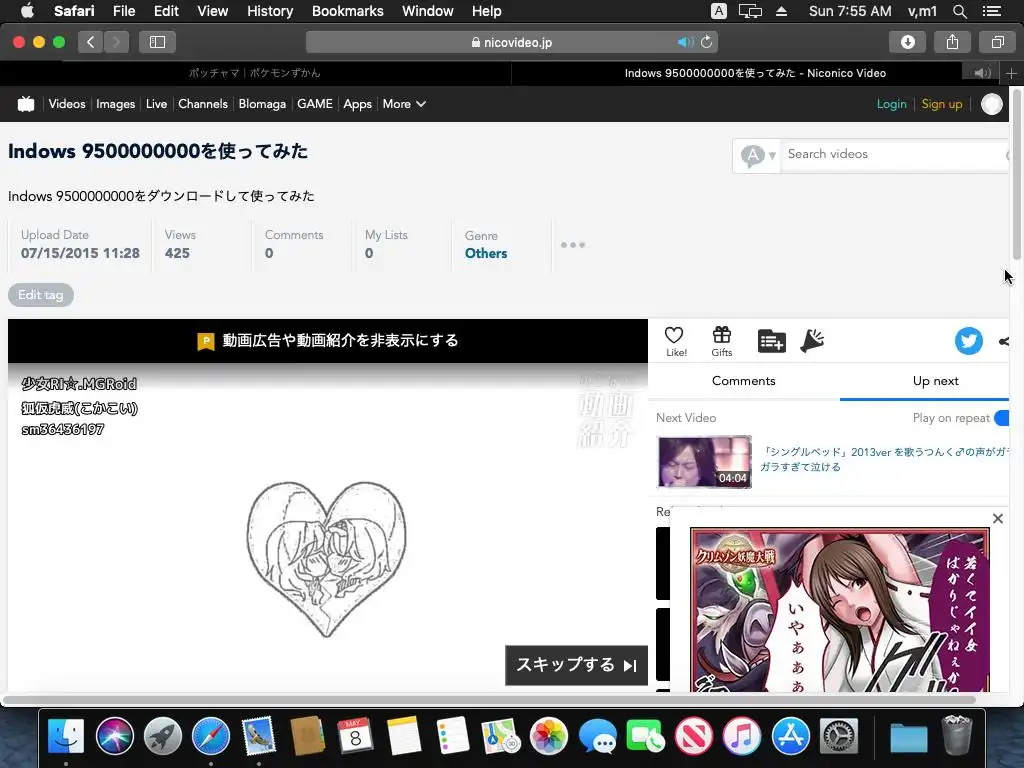
Task: Add a new Safari tab
Action: pos(1011,73)
